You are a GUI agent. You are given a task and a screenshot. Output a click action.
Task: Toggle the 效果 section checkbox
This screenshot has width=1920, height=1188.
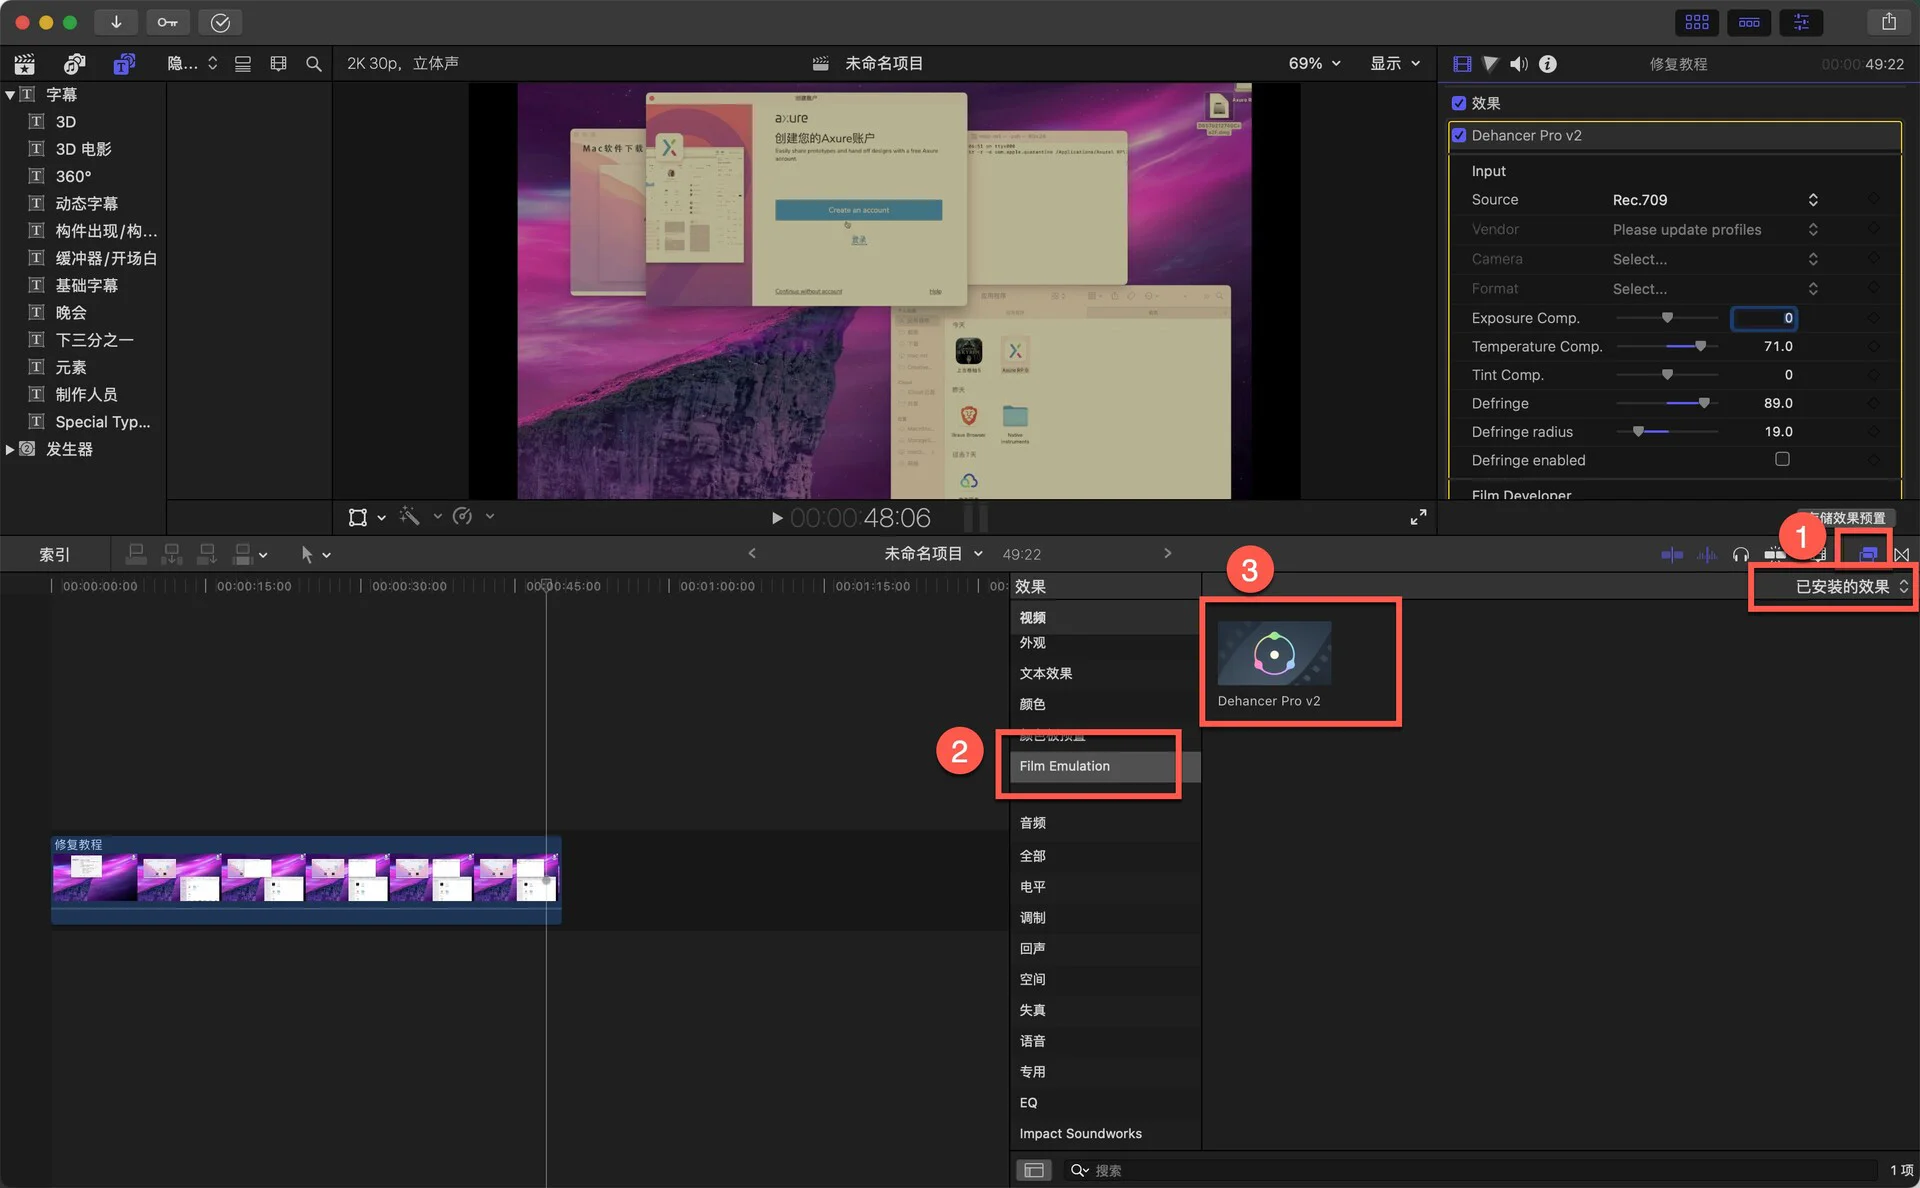click(x=1459, y=103)
